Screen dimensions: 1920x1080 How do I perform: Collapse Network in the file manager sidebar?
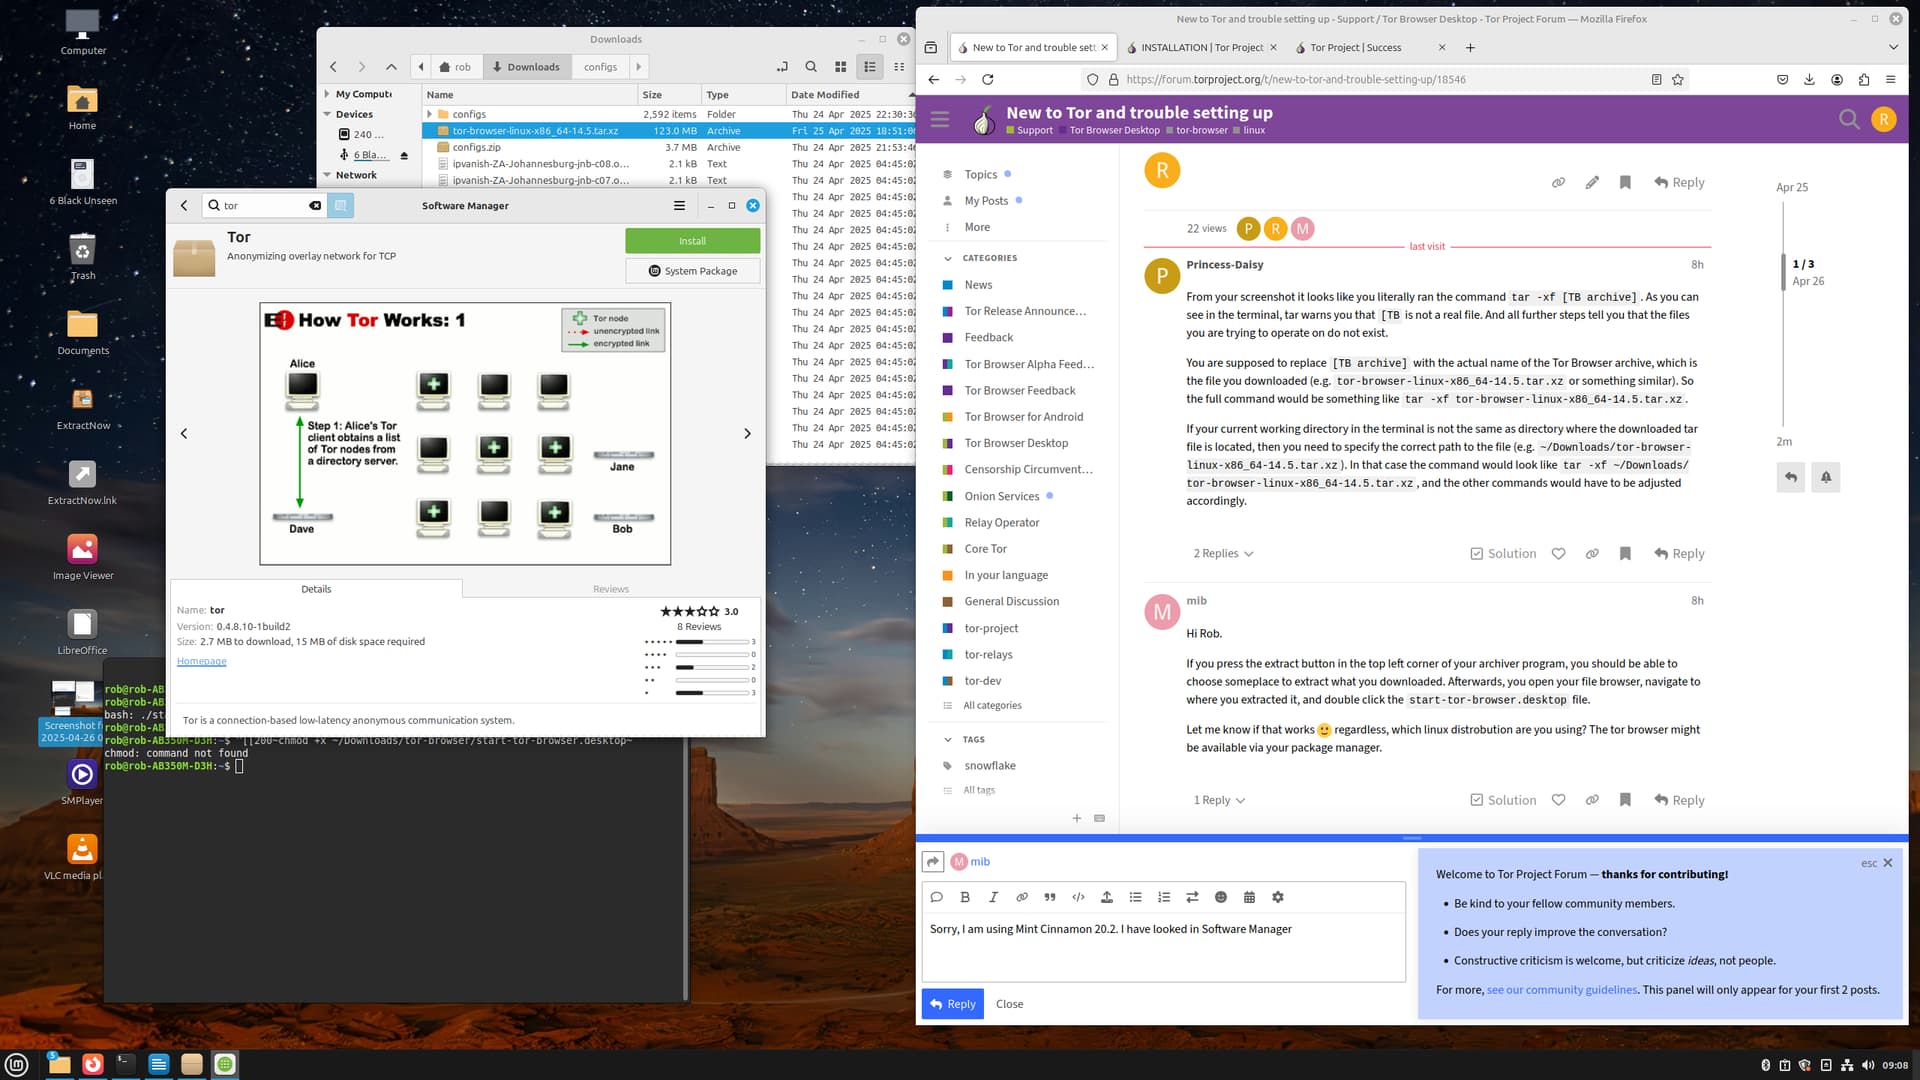click(x=327, y=175)
